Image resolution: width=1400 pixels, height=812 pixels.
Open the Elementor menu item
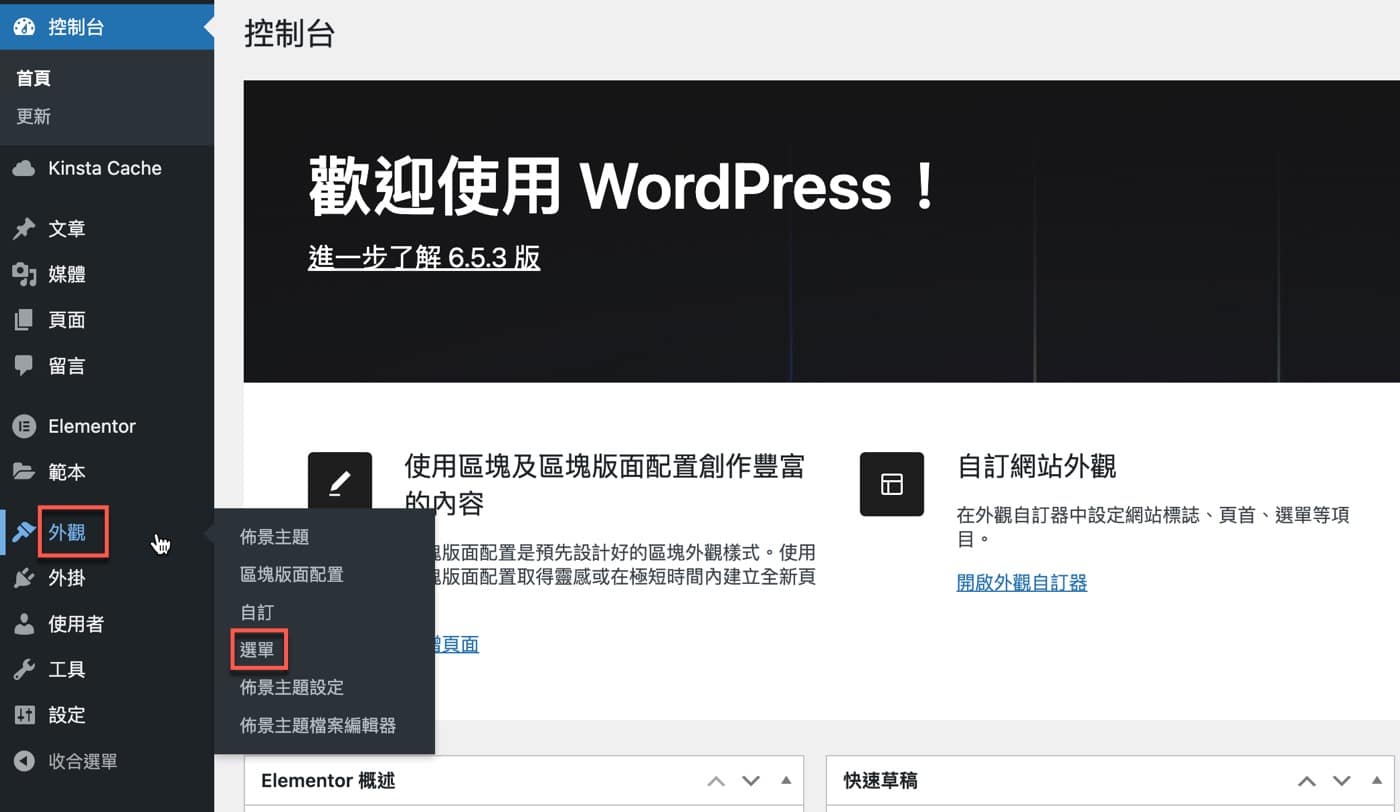pos(107,426)
